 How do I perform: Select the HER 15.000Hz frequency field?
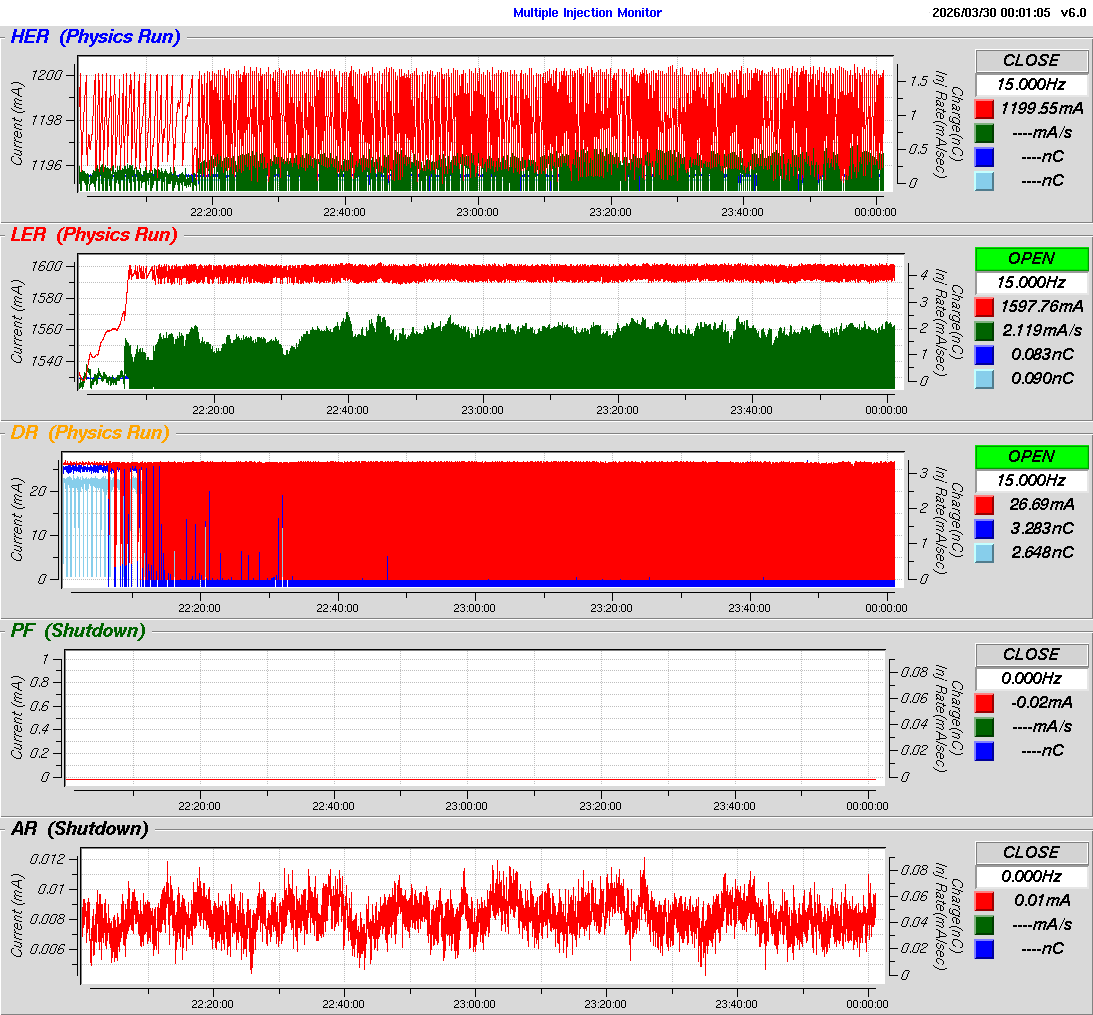(x=1031, y=84)
